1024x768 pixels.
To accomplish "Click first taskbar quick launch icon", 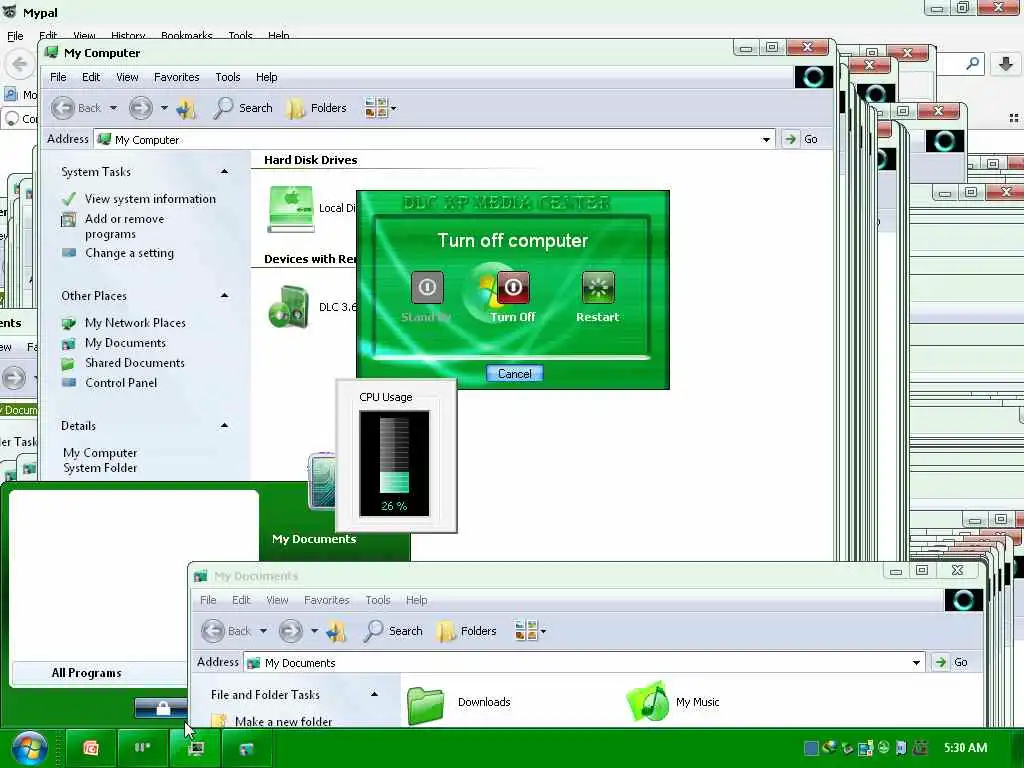I will (x=91, y=748).
